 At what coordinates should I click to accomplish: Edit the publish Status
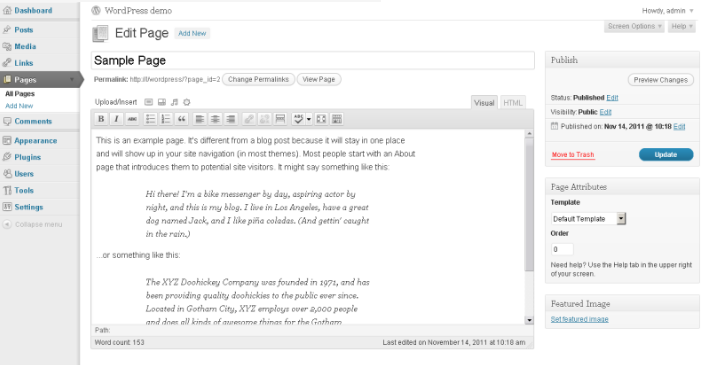click(x=612, y=98)
